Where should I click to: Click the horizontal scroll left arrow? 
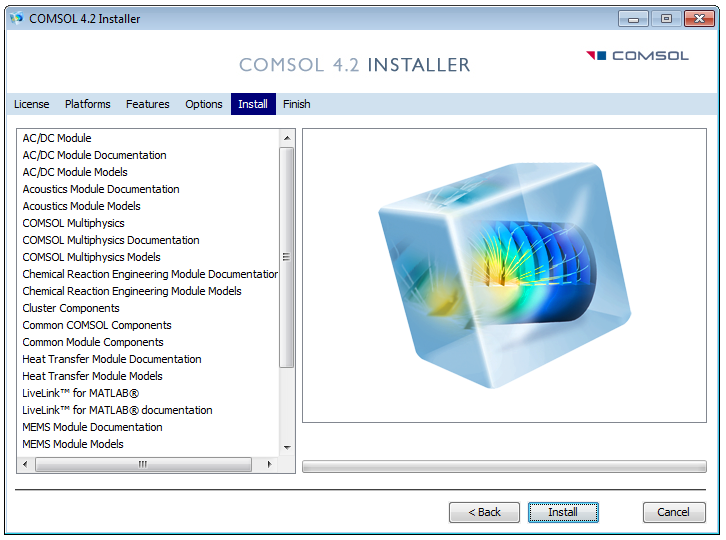(25, 464)
